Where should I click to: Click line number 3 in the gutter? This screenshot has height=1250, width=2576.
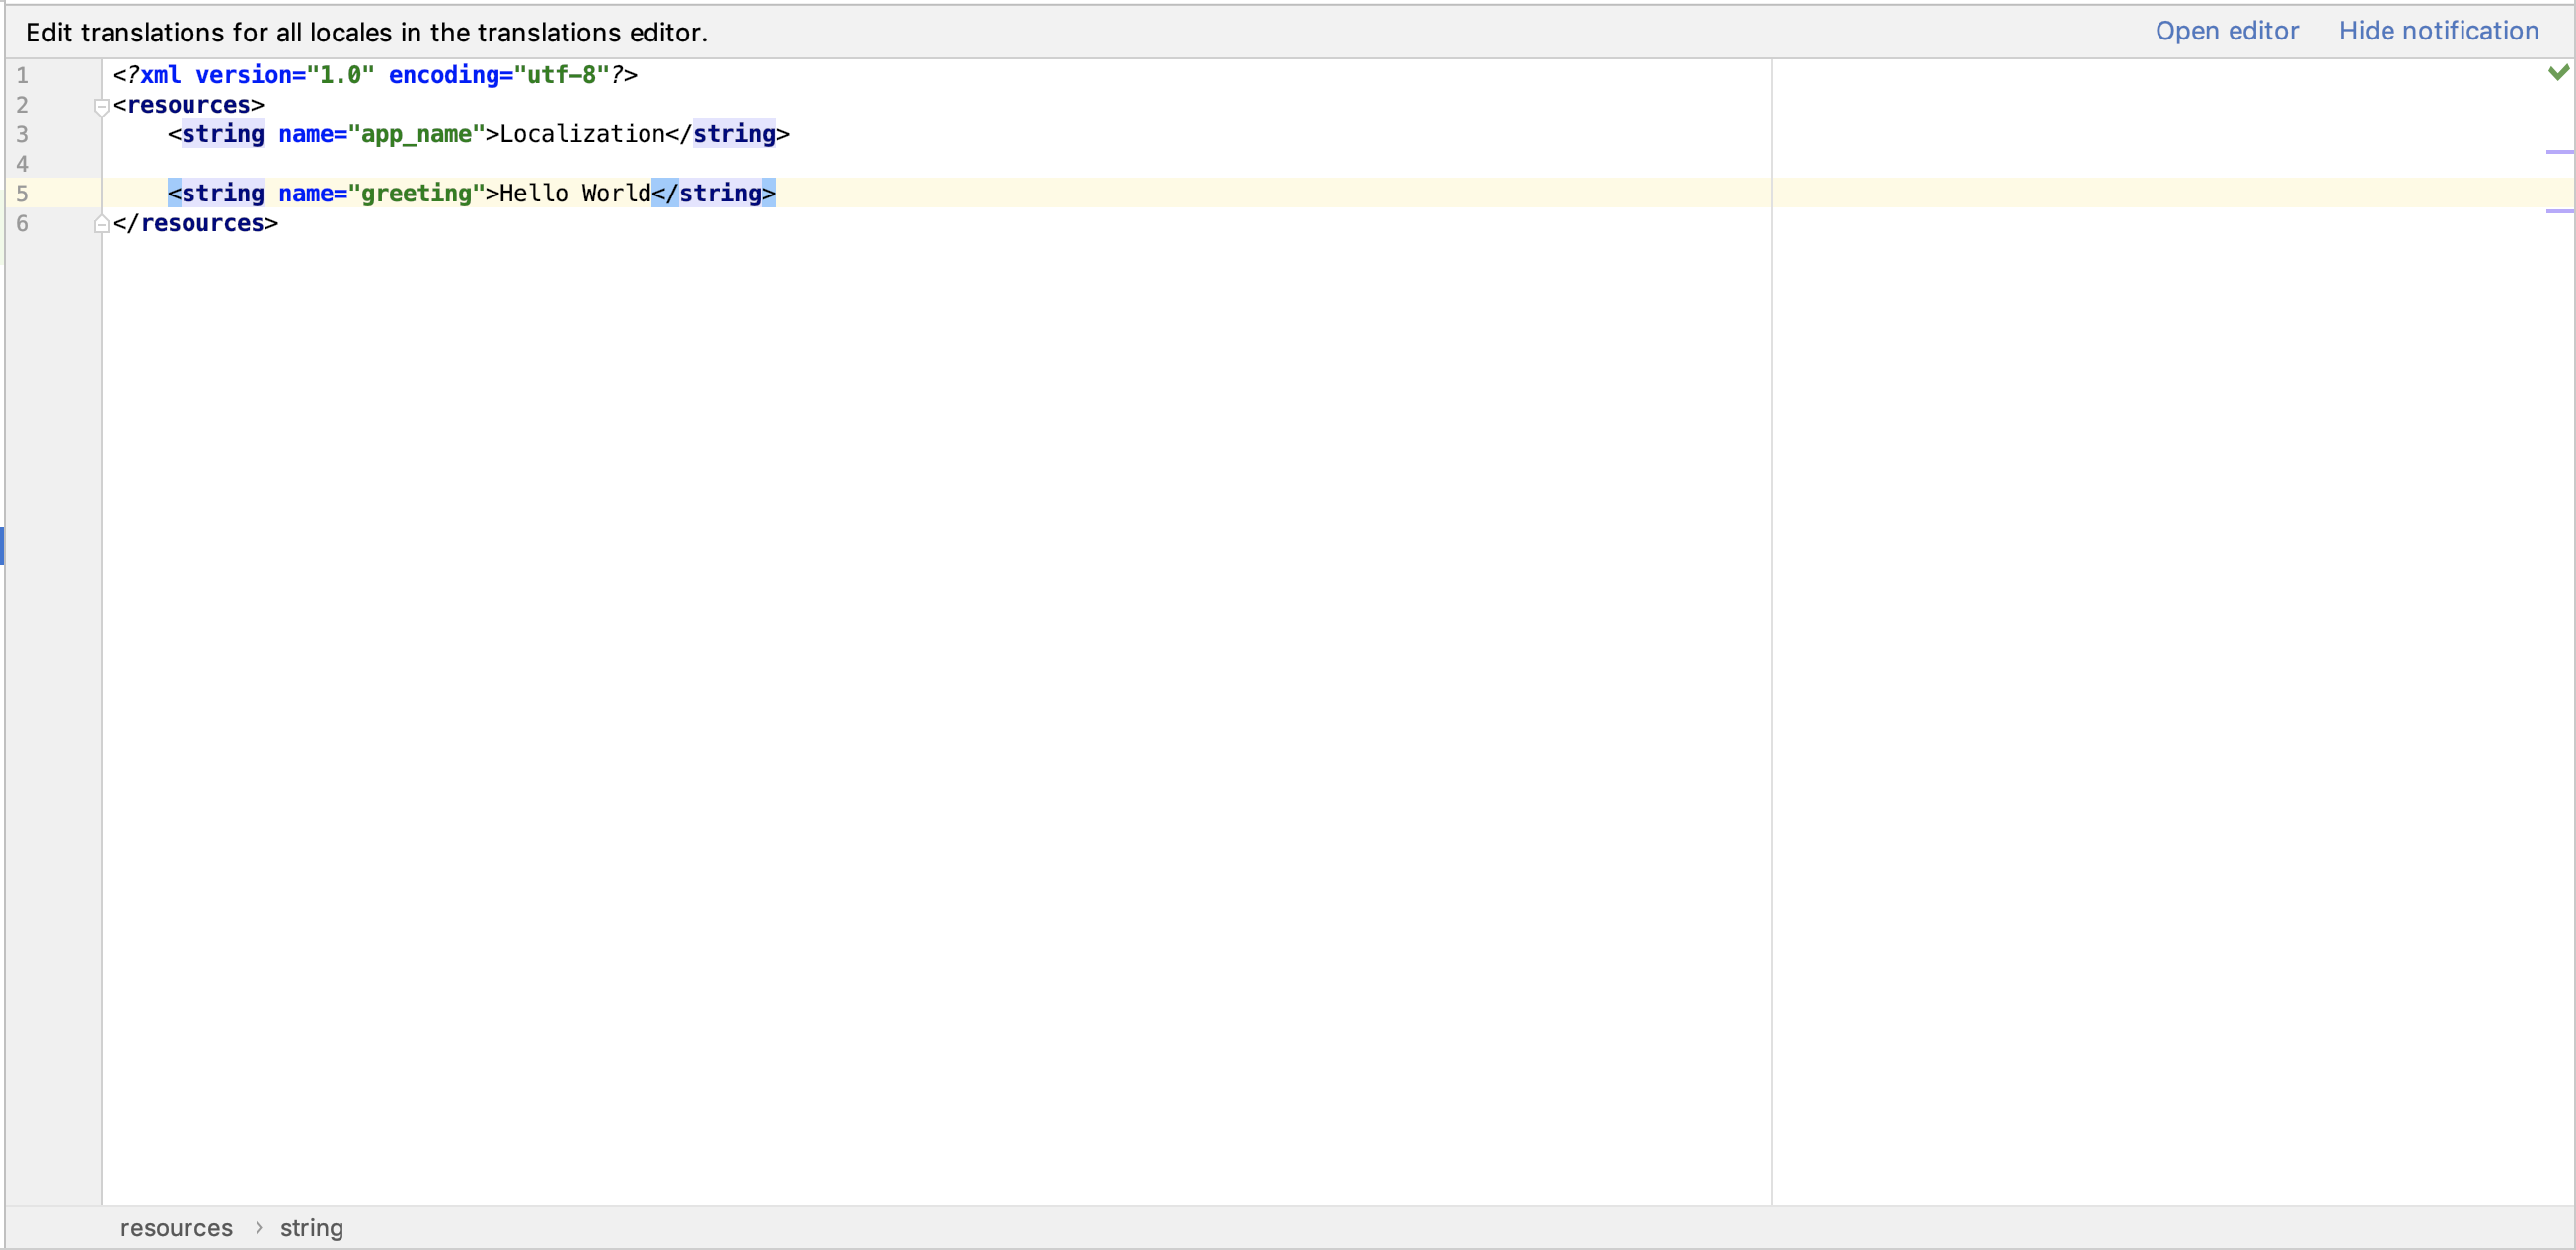tap(22, 134)
